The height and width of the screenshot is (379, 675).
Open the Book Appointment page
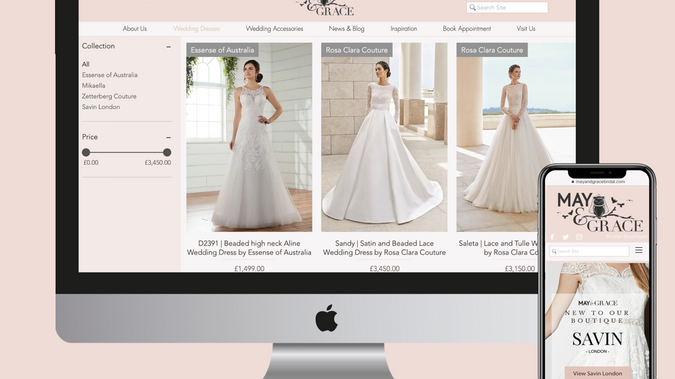(467, 29)
